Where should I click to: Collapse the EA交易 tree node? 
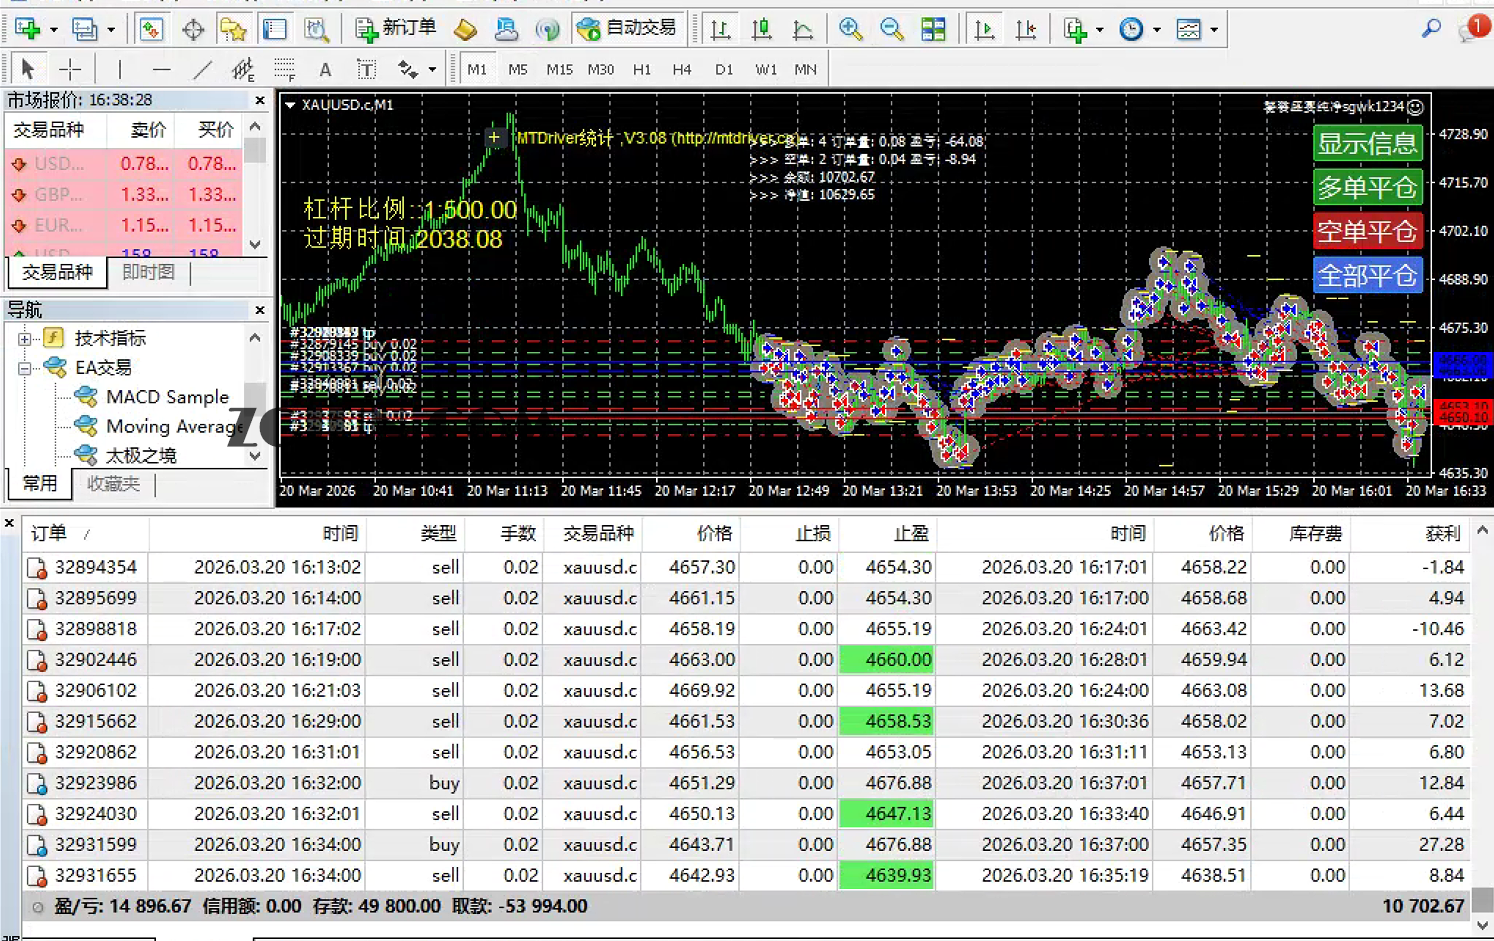coord(25,368)
